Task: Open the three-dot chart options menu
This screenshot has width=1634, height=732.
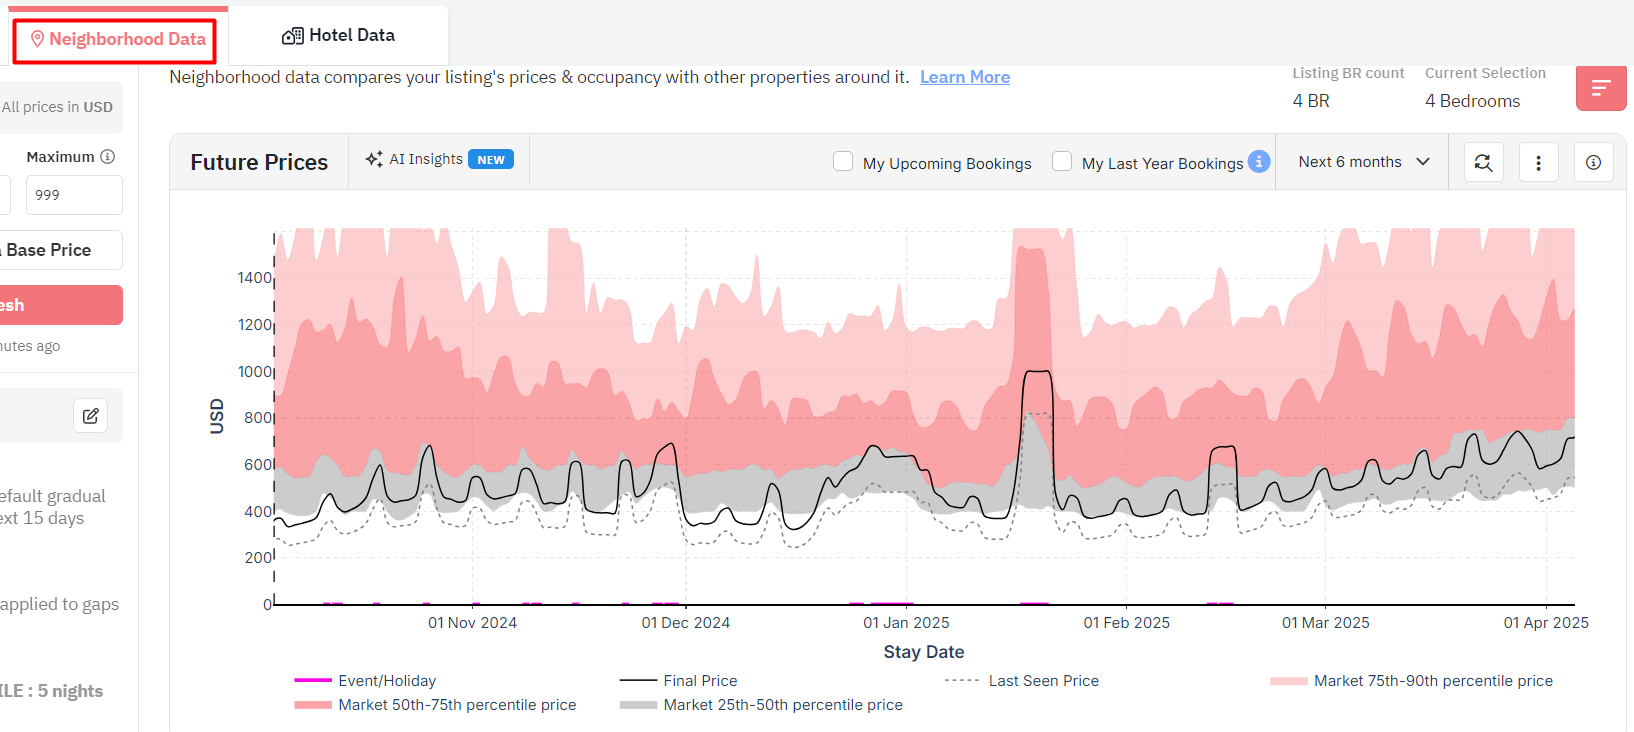Action: [1539, 162]
